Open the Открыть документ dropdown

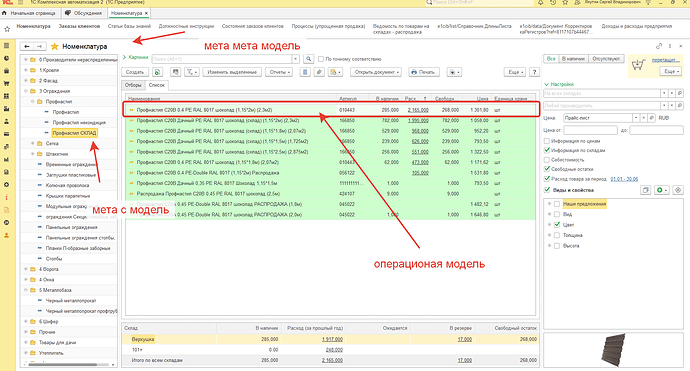pos(376,72)
